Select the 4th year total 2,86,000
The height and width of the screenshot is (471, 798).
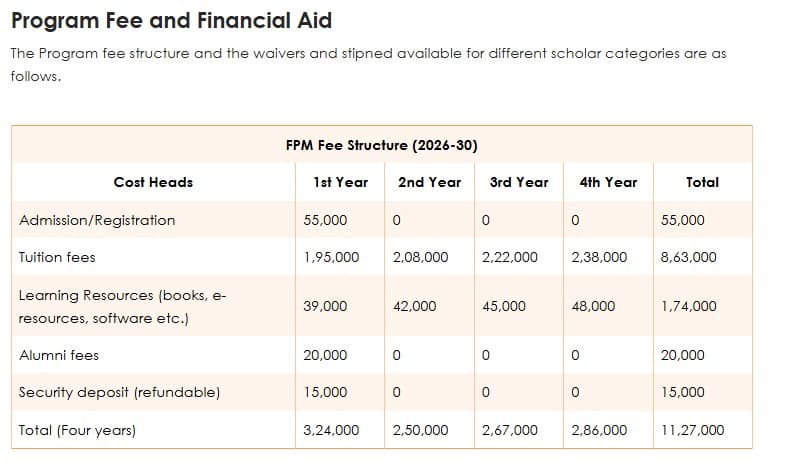point(599,430)
